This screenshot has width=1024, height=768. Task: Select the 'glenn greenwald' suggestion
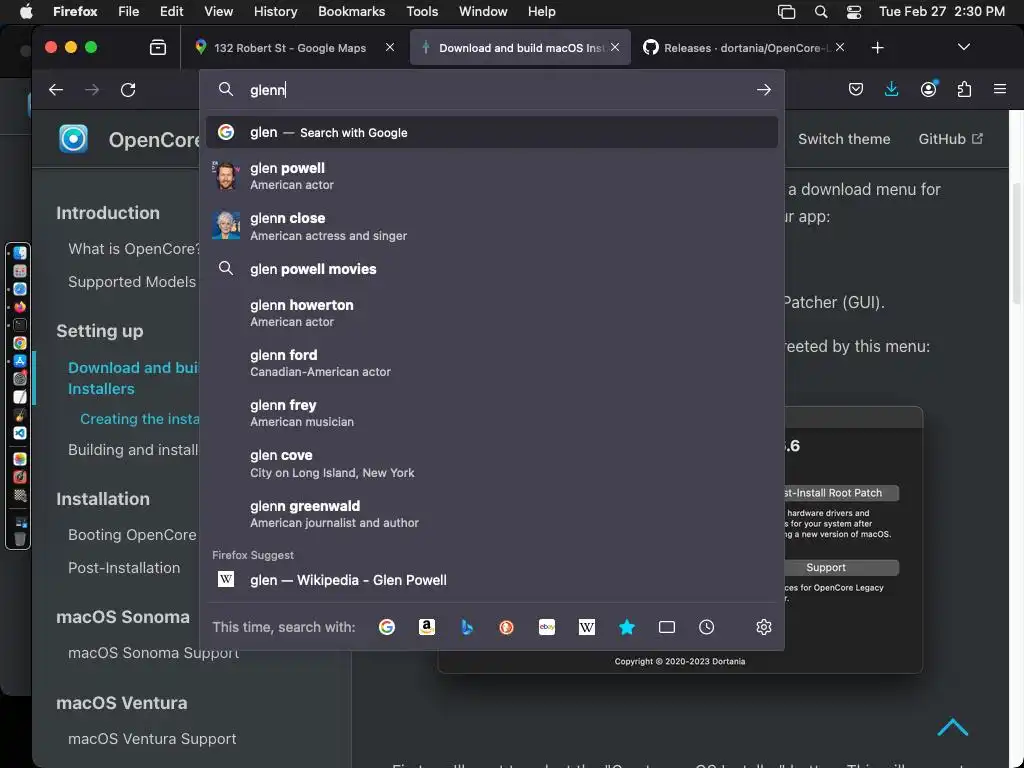(x=492, y=513)
